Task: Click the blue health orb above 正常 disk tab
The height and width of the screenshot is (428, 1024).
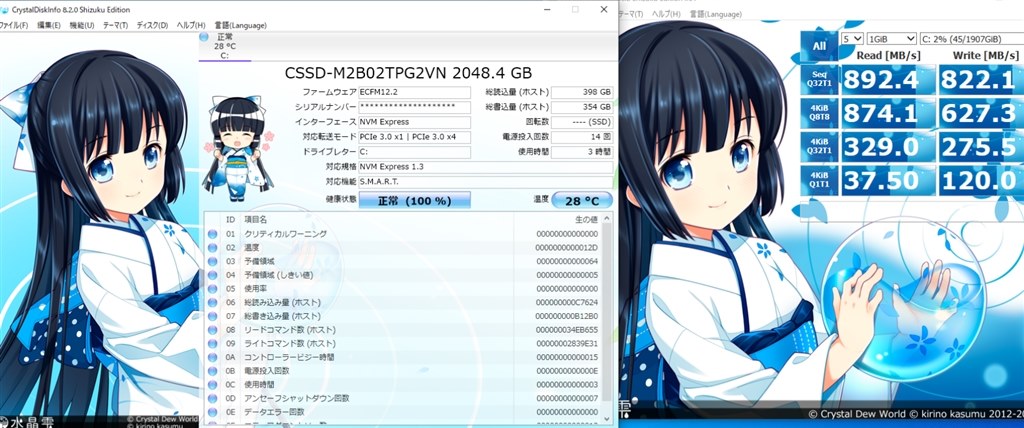Action: point(204,37)
